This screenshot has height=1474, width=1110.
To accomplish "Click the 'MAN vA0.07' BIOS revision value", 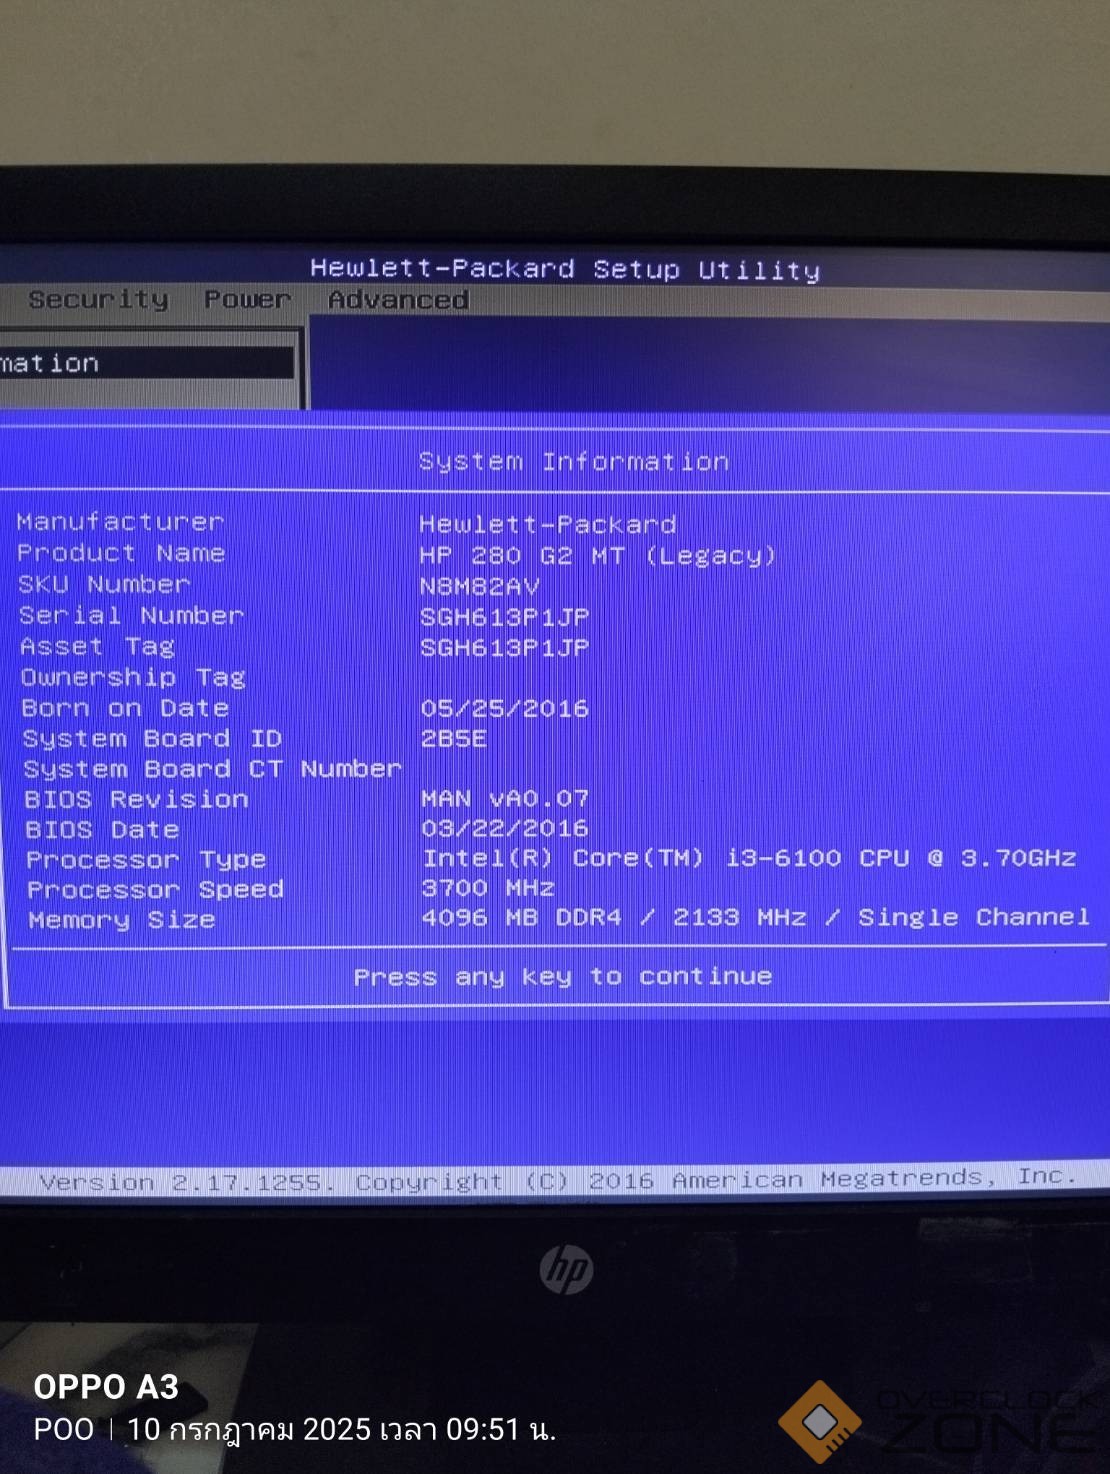I will click(505, 798).
